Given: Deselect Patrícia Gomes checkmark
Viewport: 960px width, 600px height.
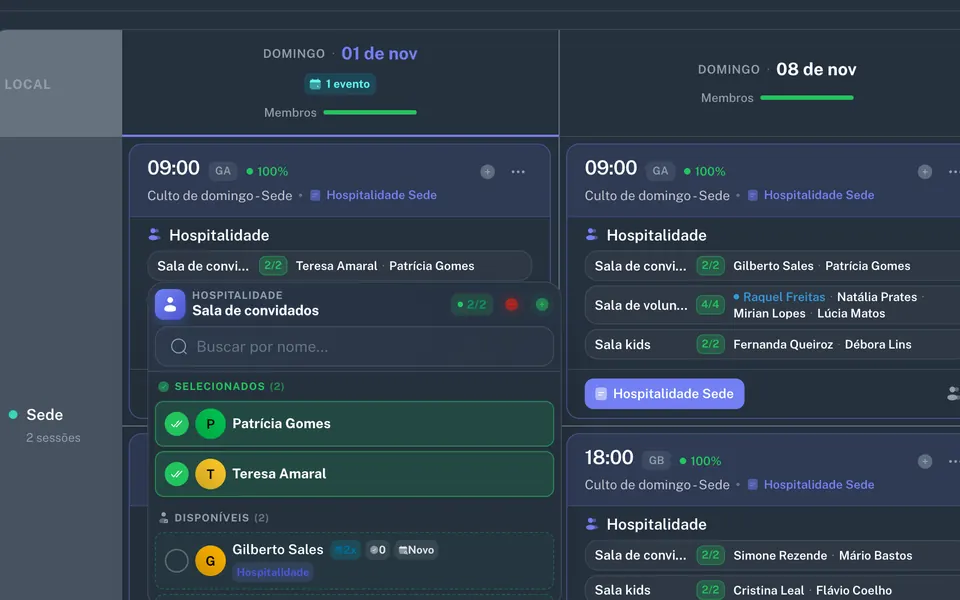Looking at the screenshot, I should click(176, 424).
